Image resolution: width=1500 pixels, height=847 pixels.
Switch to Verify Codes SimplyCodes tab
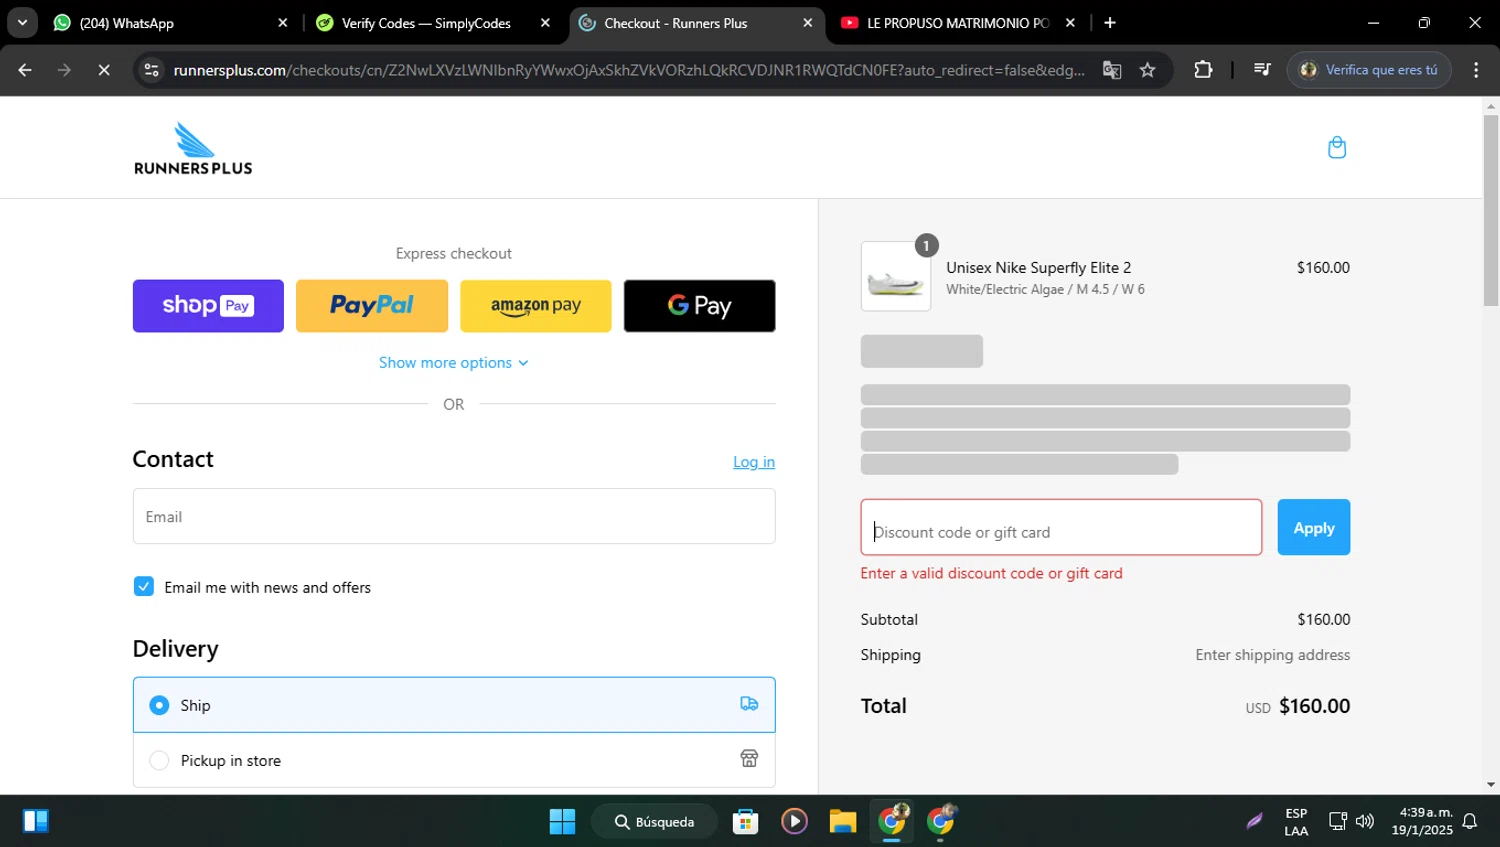tap(433, 23)
